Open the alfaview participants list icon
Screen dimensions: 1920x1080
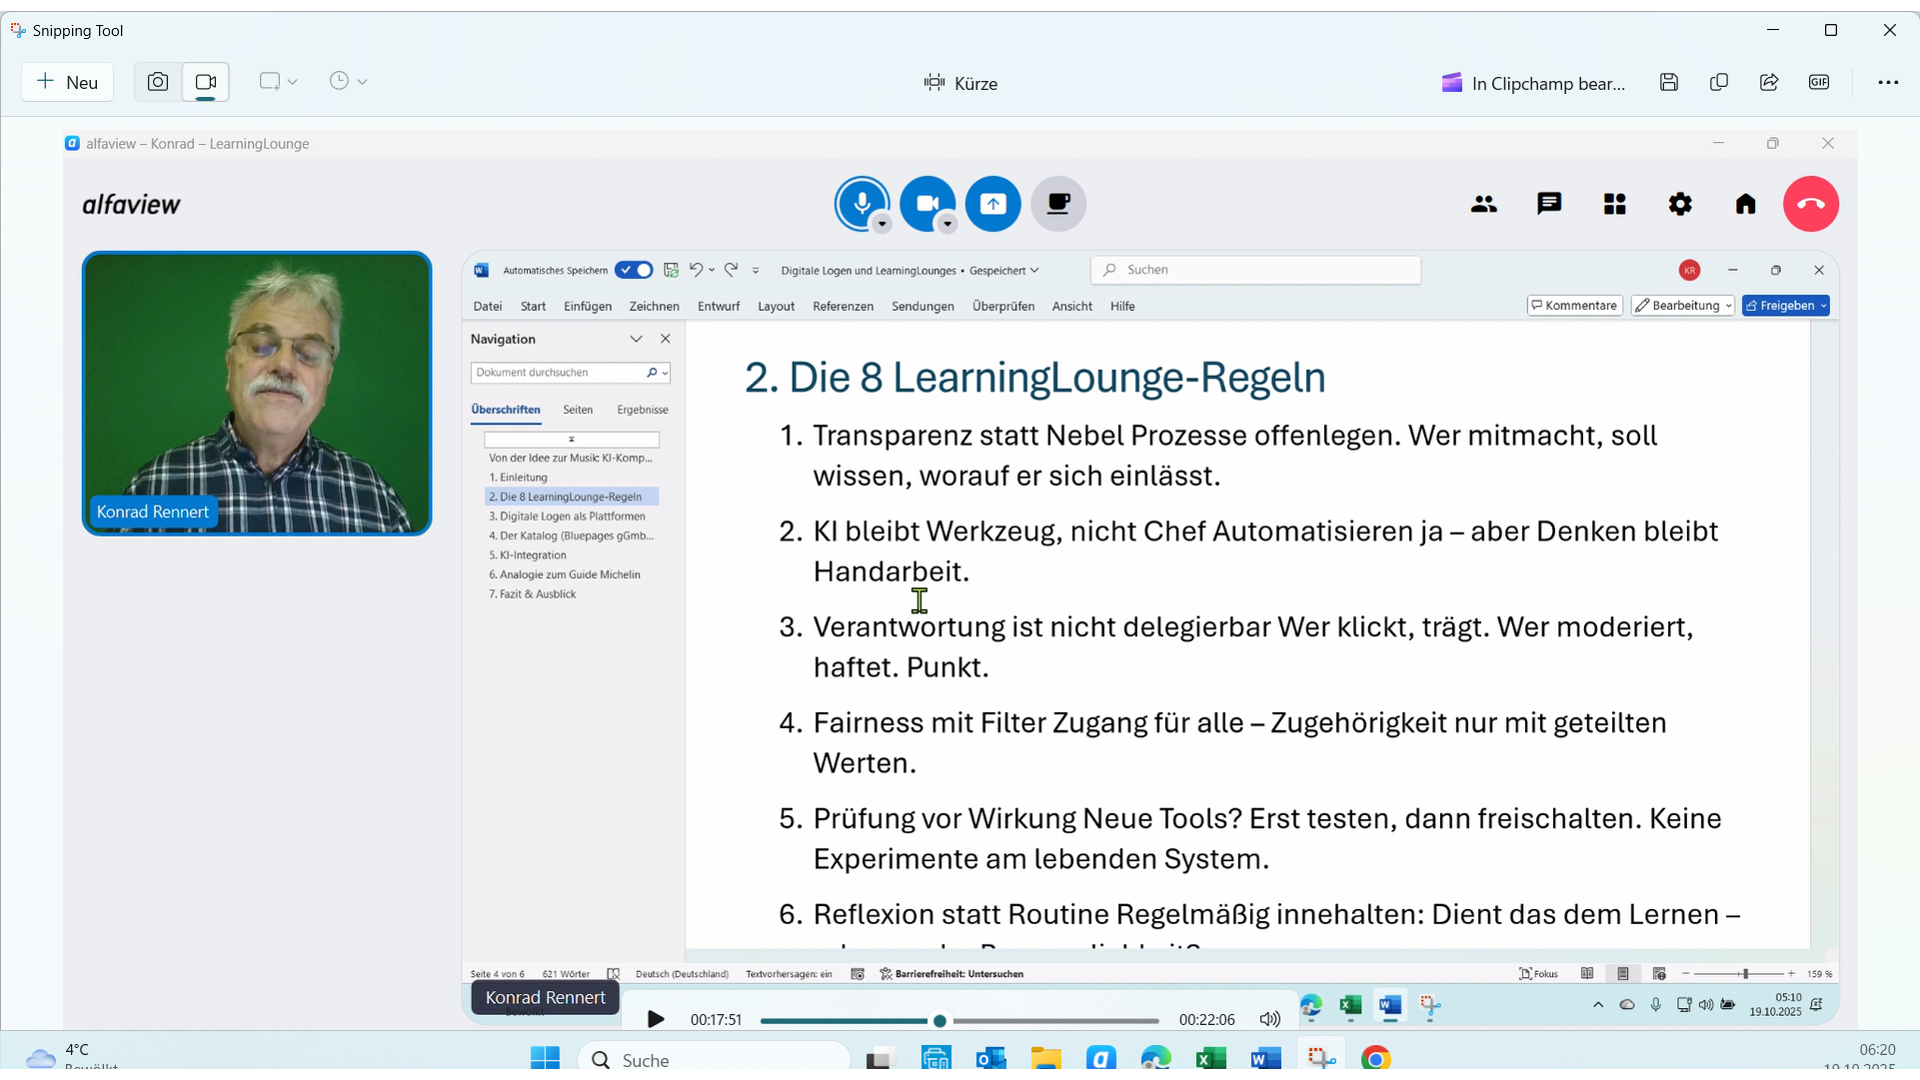click(1483, 204)
